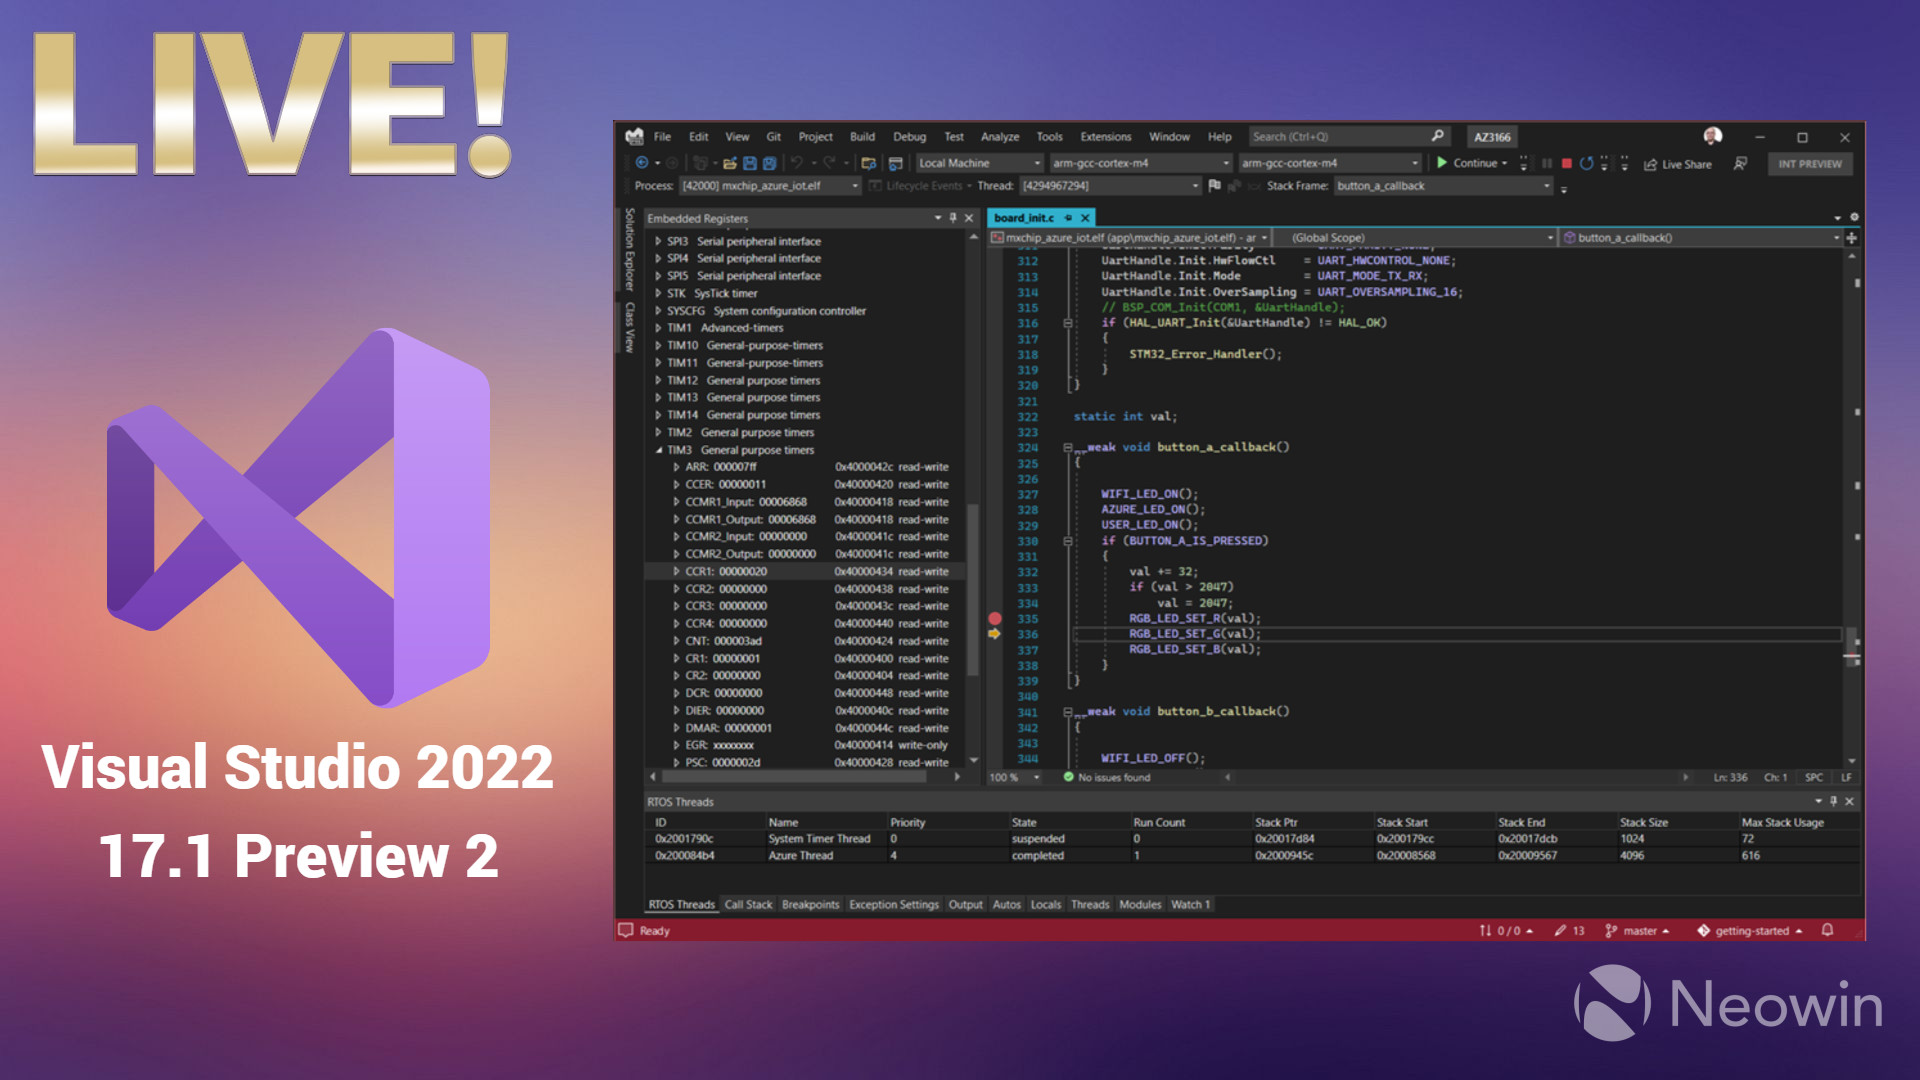Select the Save All icon in the toolbar
Screen dimensions: 1920x1080
[x=769, y=163]
